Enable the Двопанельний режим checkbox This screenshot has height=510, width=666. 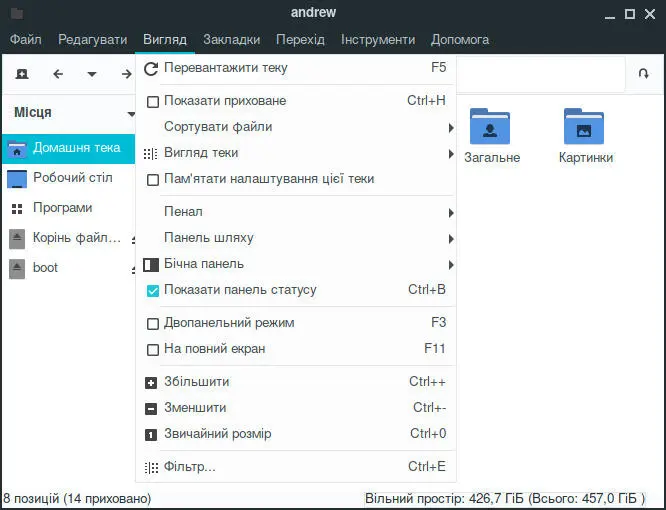coord(152,324)
